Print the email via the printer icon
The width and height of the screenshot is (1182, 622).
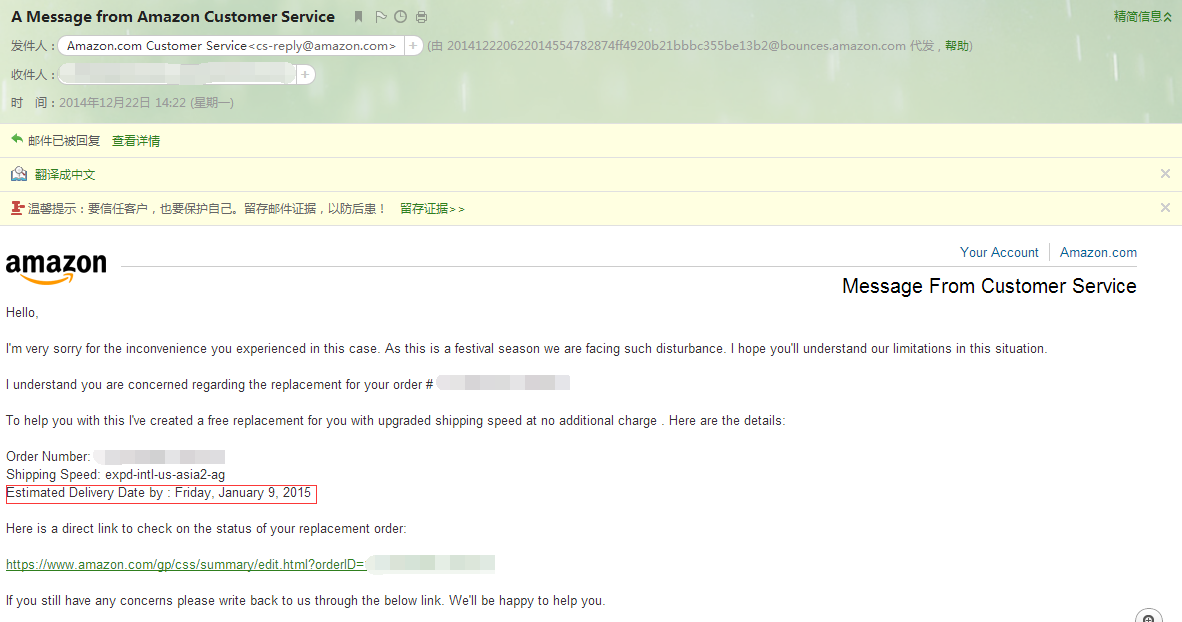(x=421, y=17)
